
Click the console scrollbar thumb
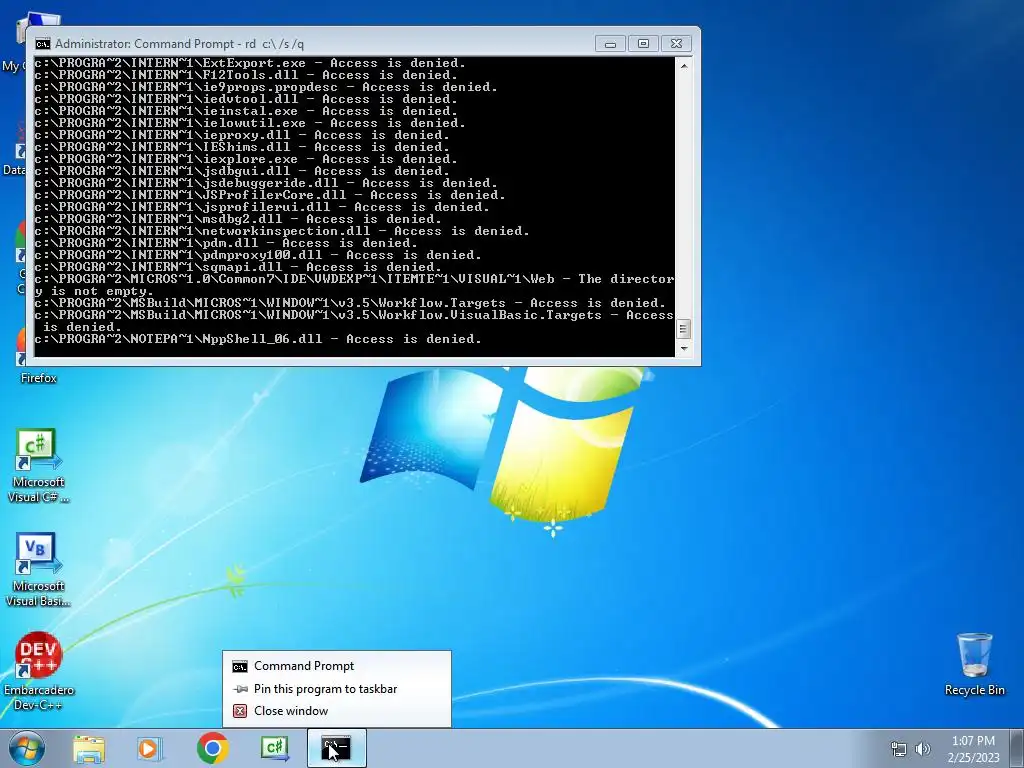point(683,328)
